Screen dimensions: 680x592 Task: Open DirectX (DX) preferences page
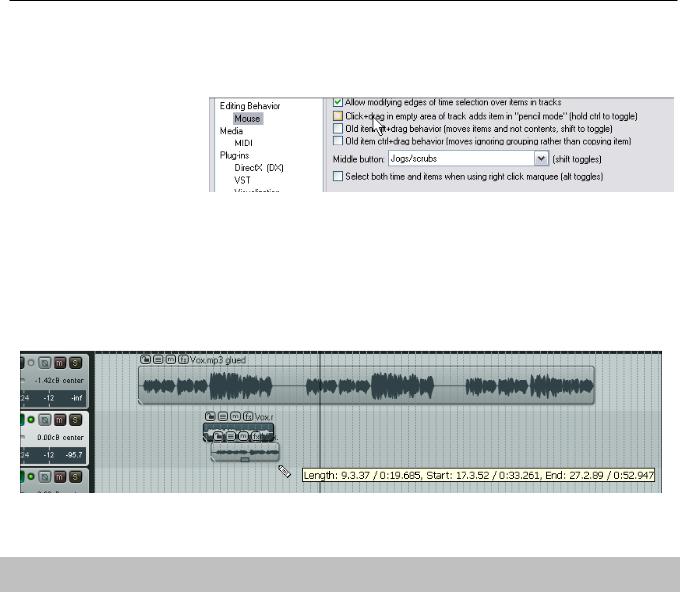[x=259, y=168]
